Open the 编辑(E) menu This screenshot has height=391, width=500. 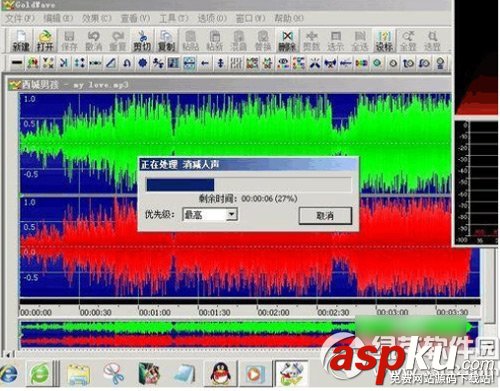click(58, 18)
